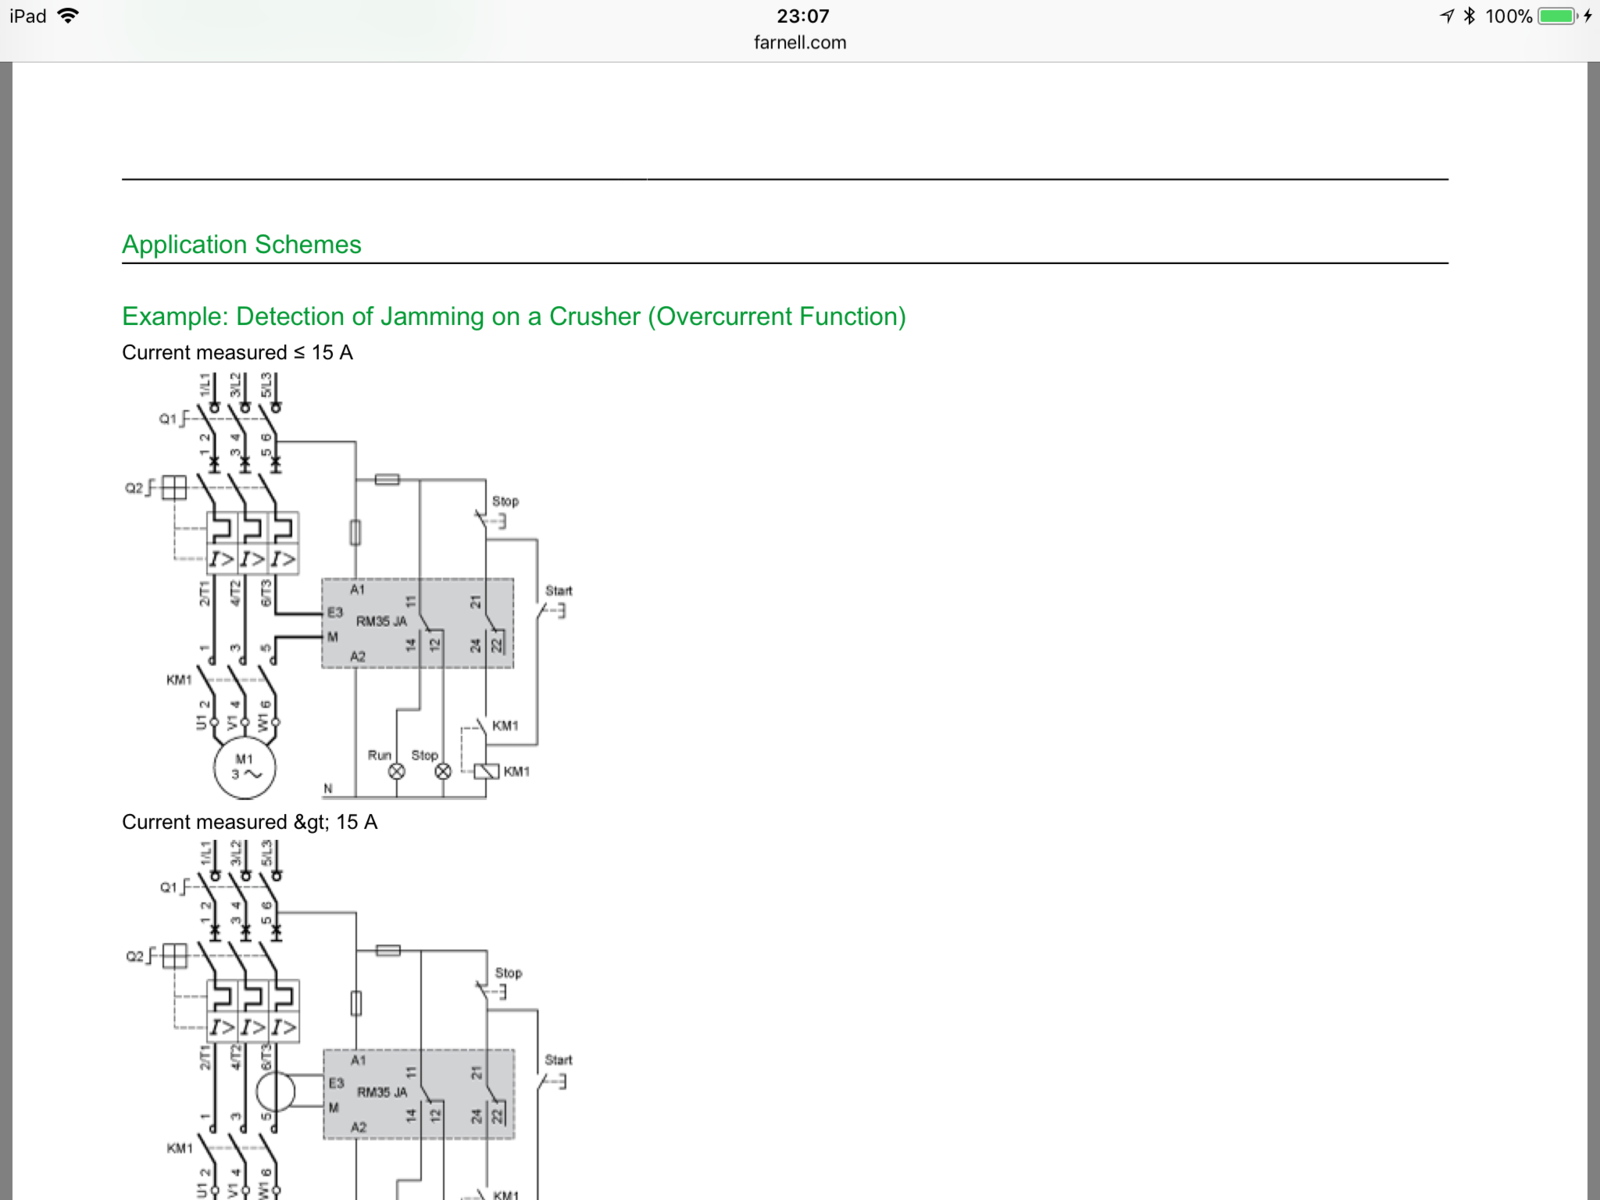Image resolution: width=1600 pixels, height=1200 pixels.
Task: Click the KM1 coil symbol in first diagram
Action: click(x=486, y=771)
